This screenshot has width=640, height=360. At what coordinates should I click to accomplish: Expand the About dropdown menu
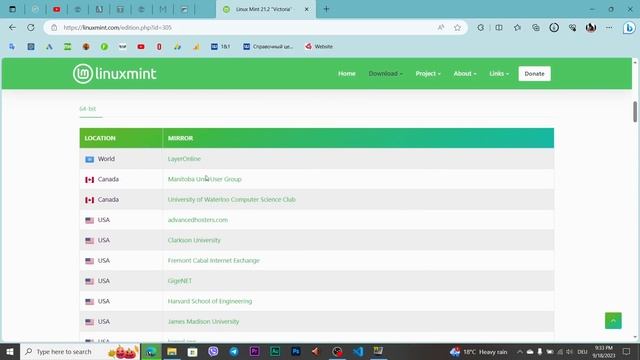point(465,73)
